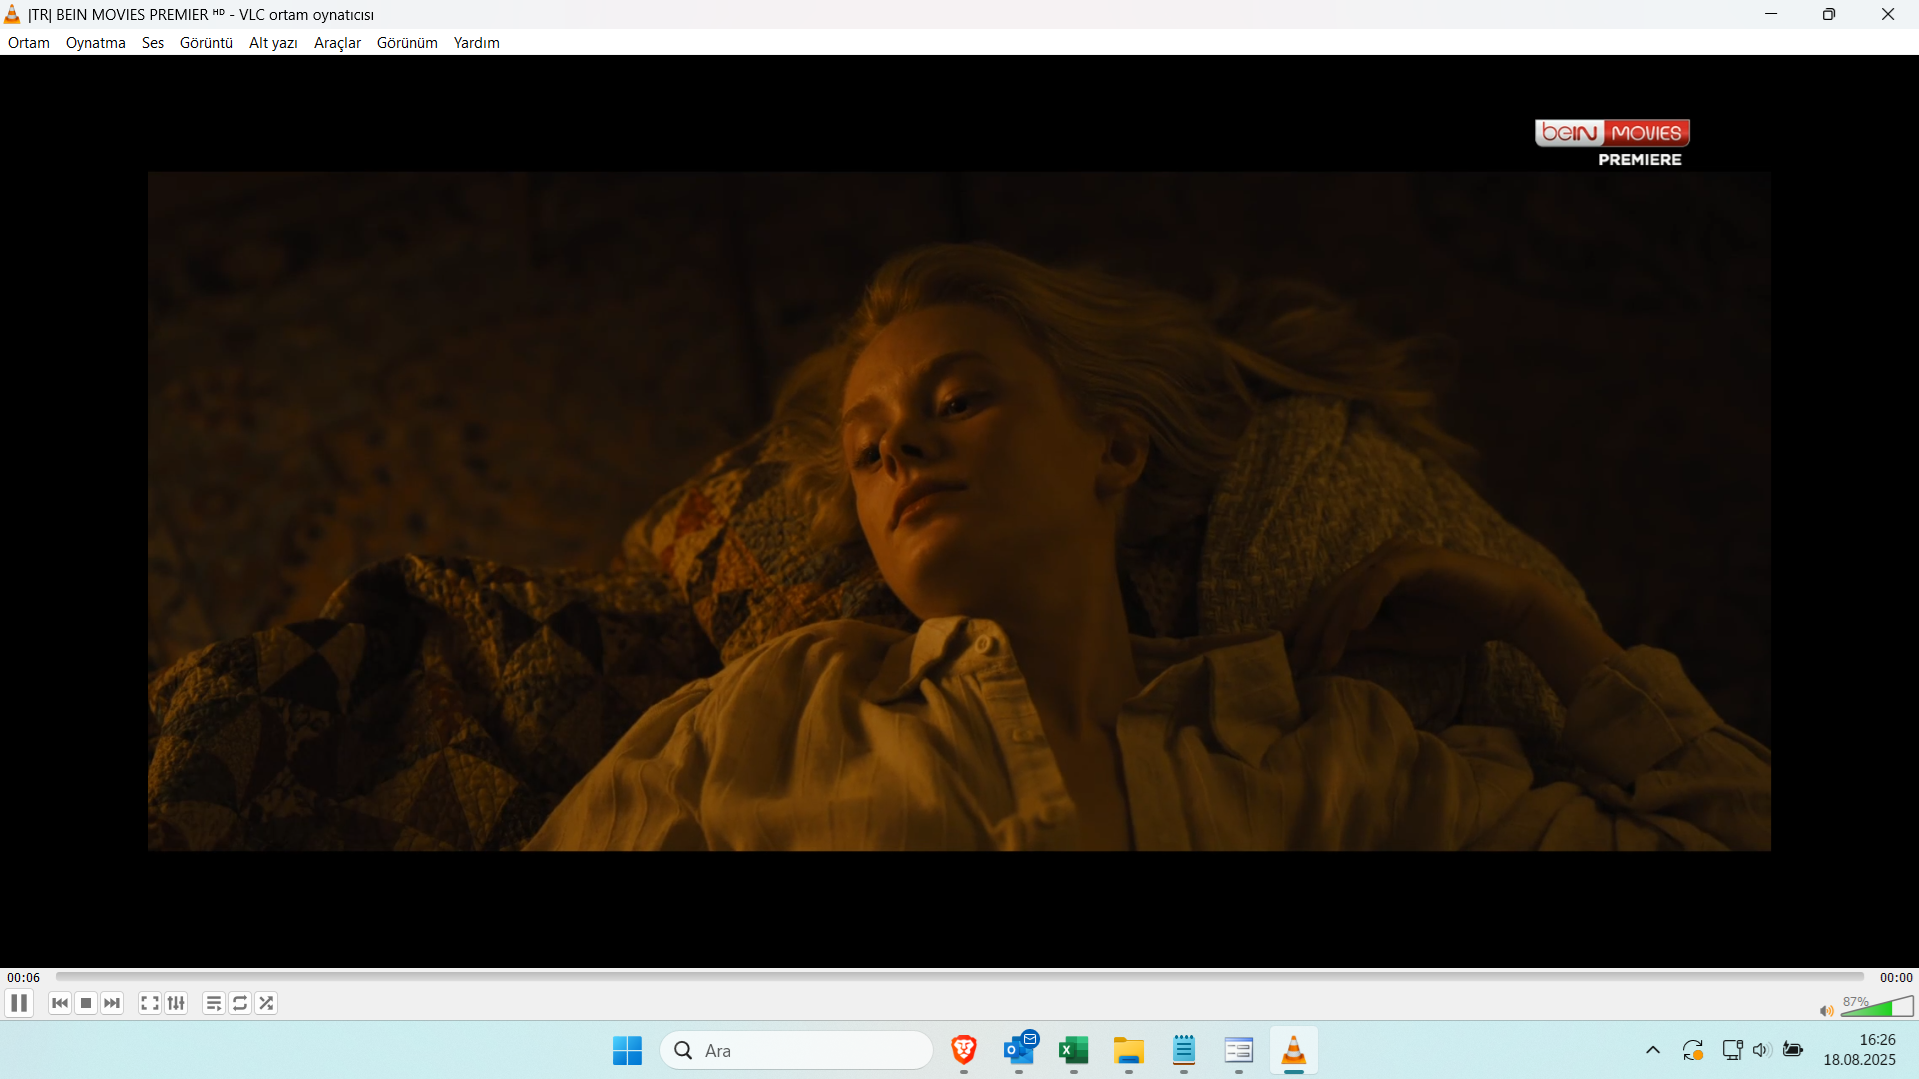This screenshot has height=1079, width=1919.
Task: Toggle fullscreen video mode
Action: point(150,1003)
